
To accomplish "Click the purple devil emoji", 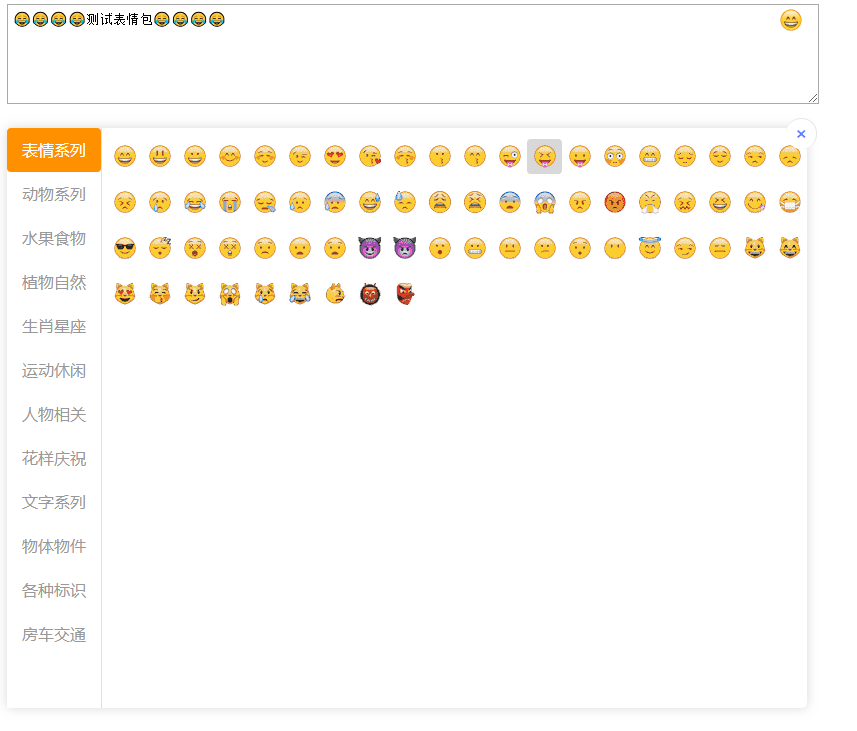I will tap(370, 247).
